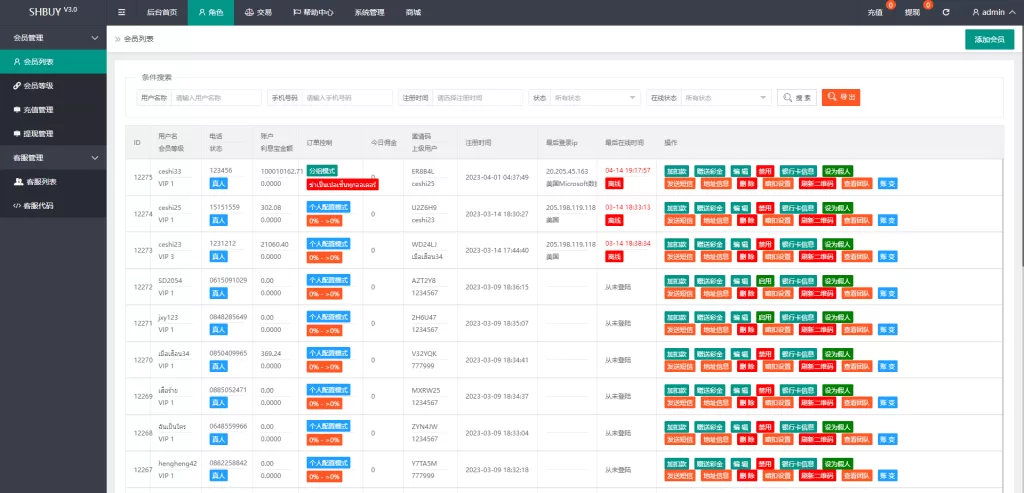Open the 状态 filter dropdown
The height and width of the screenshot is (493, 1024).
[596, 98]
